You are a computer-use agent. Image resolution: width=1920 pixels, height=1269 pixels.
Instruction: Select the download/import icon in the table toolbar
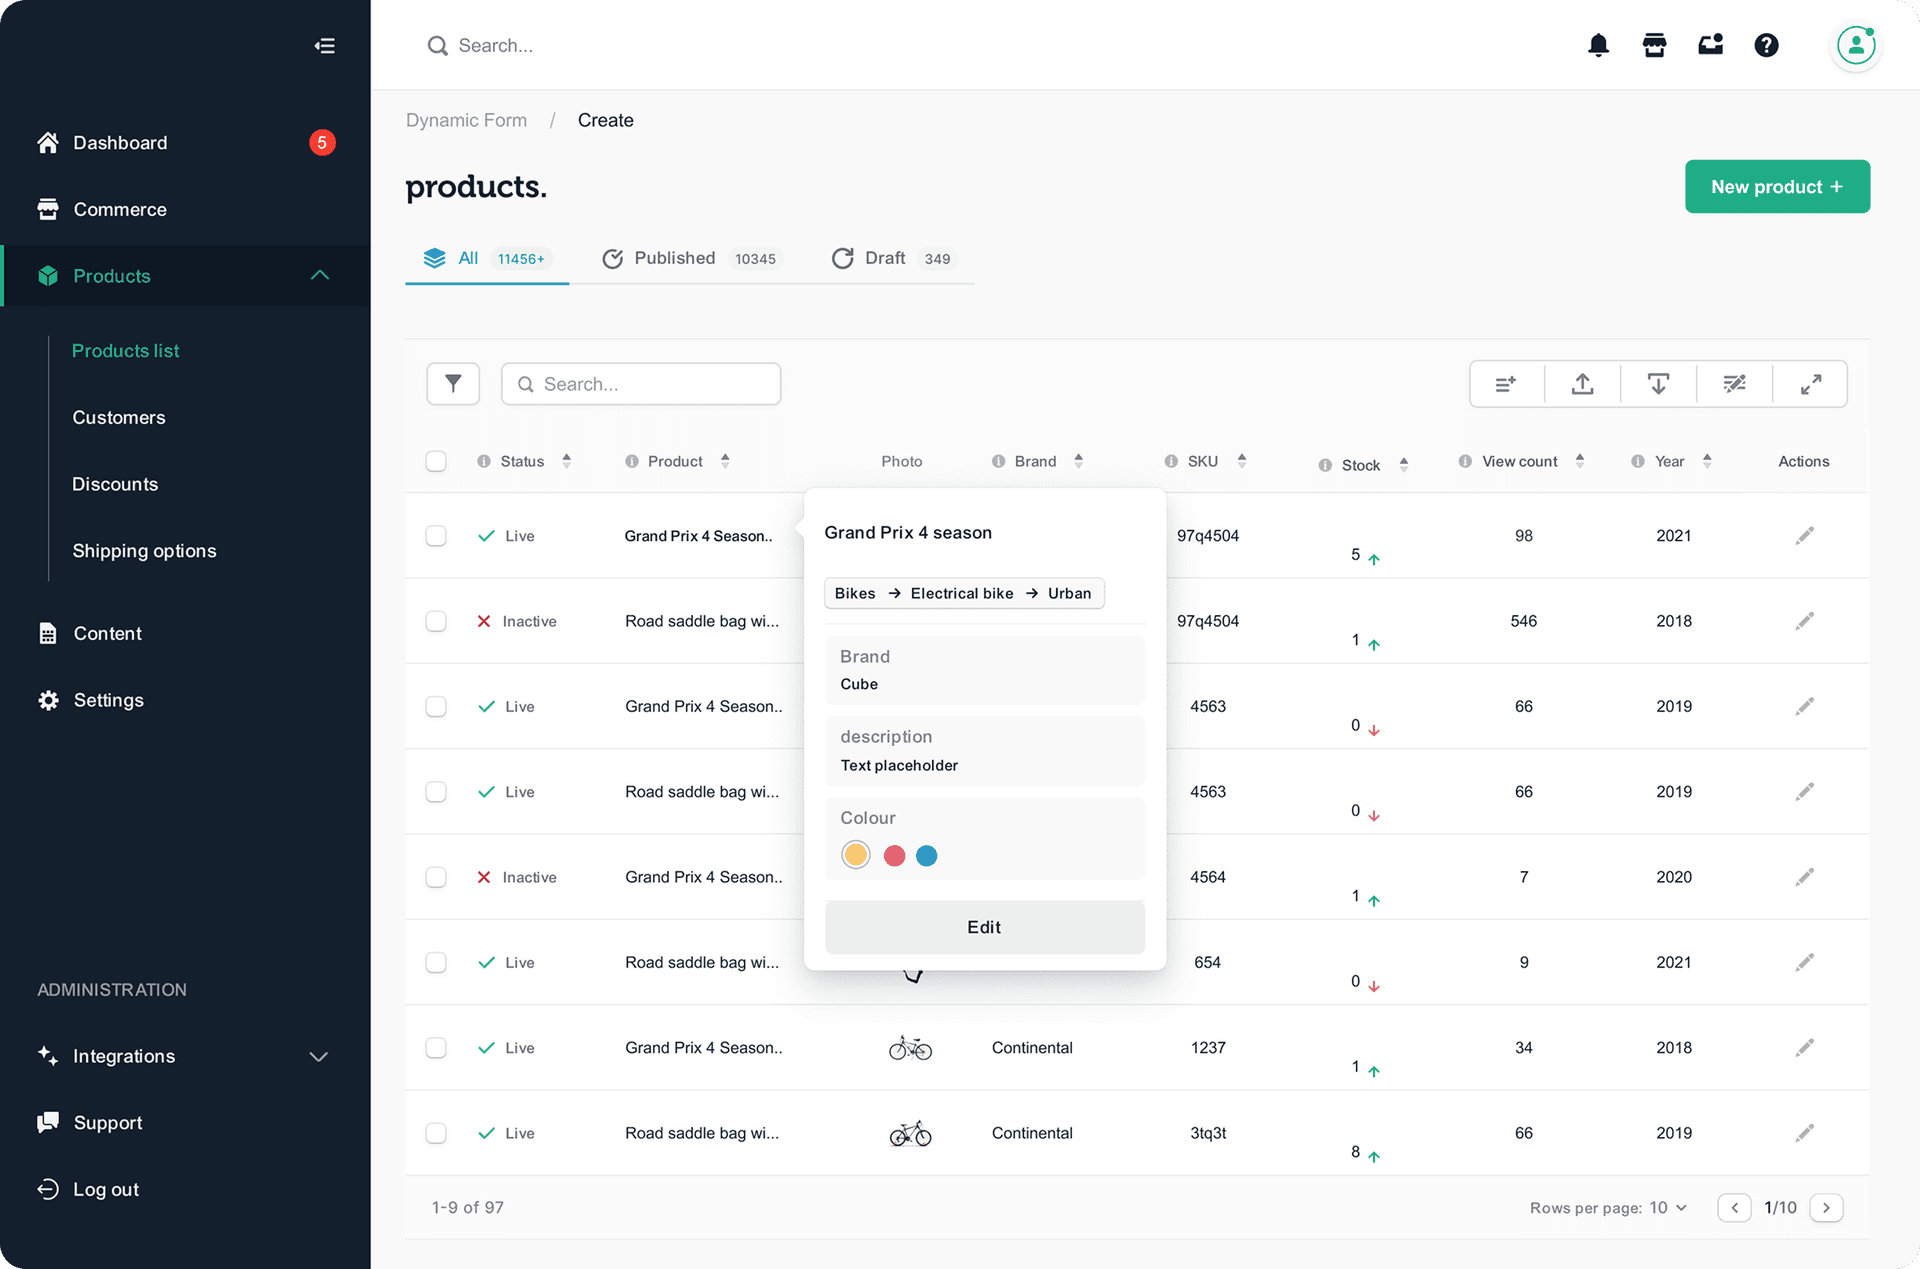coord(1658,383)
